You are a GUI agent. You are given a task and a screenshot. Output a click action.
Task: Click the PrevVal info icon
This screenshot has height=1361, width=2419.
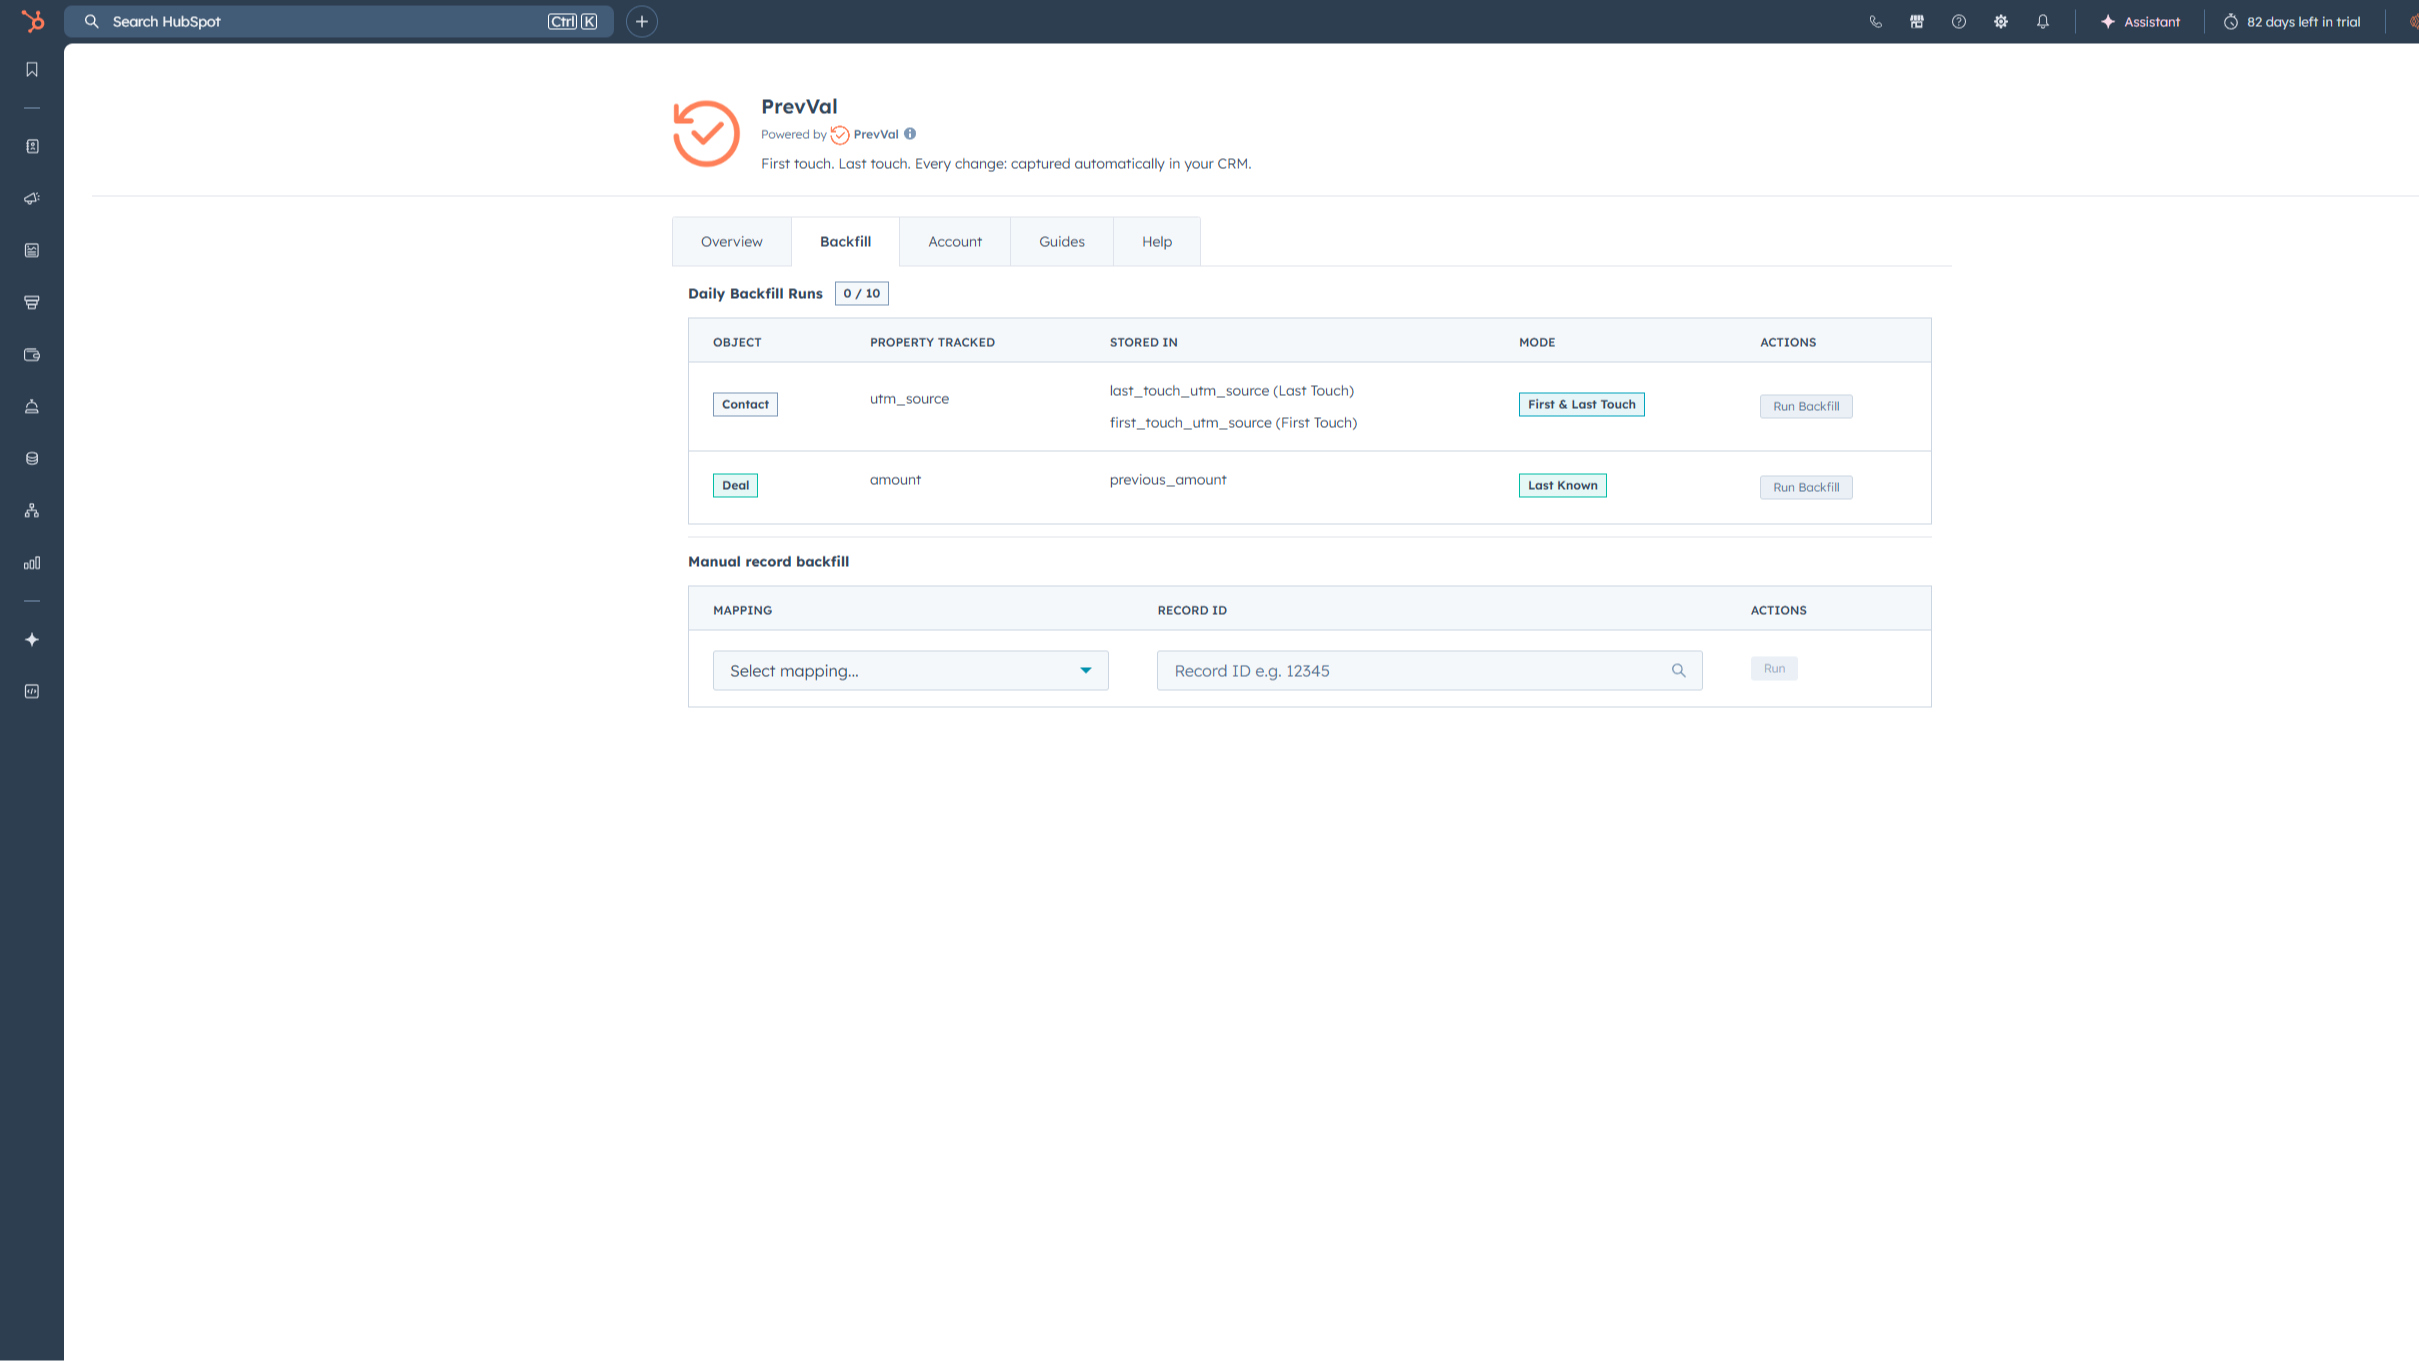pos(910,133)
